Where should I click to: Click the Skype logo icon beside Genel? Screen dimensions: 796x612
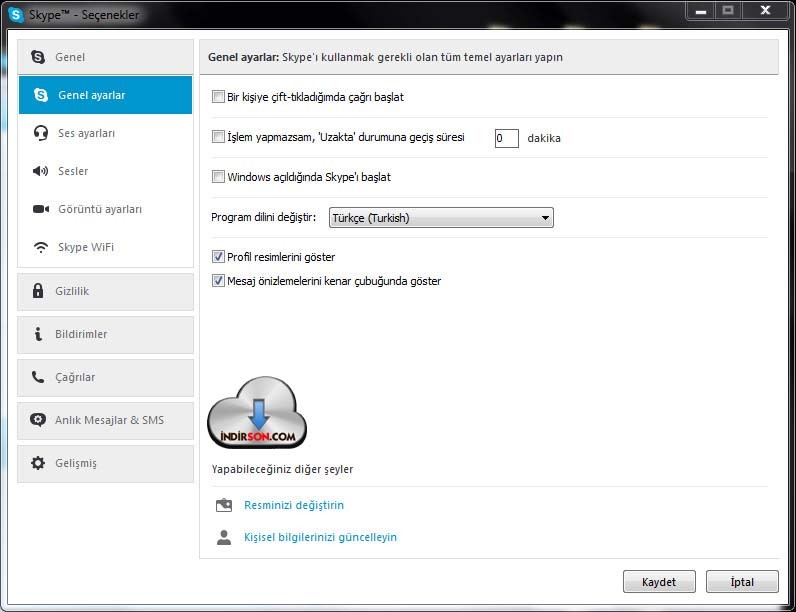[x=38, y=57]
